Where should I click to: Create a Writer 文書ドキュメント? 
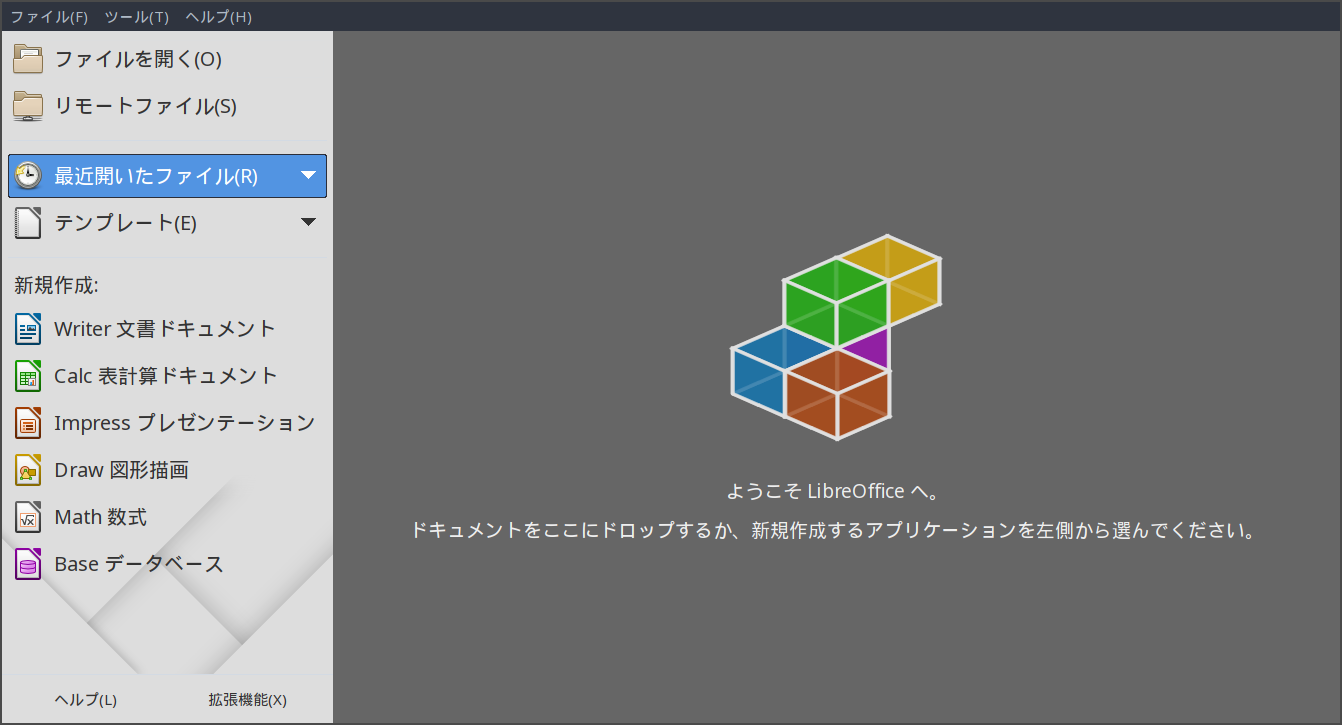165,328
